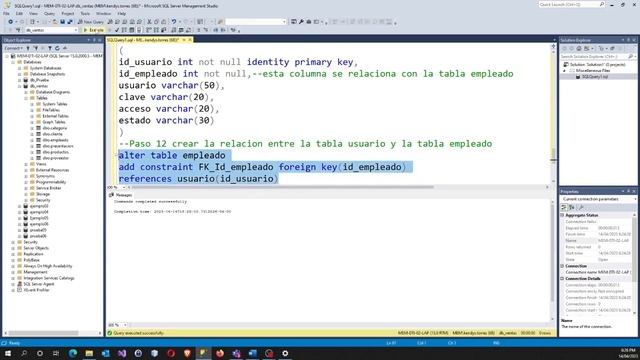Select the Views folder
Image resolution: width=640 pixels, height=360 pixels.
41,164
